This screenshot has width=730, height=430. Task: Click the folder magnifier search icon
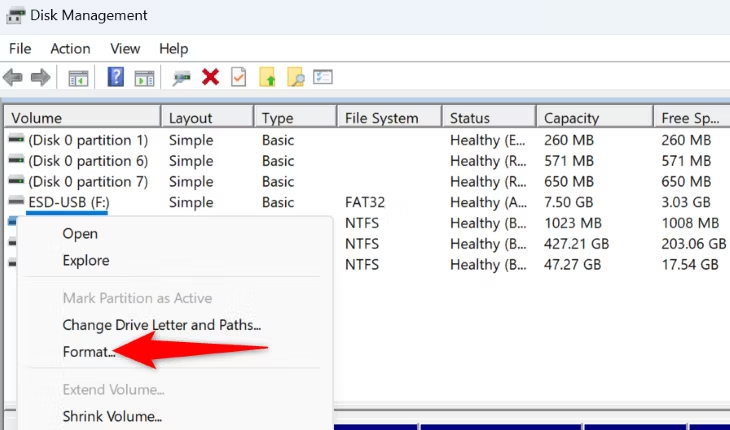pos(296,77)
